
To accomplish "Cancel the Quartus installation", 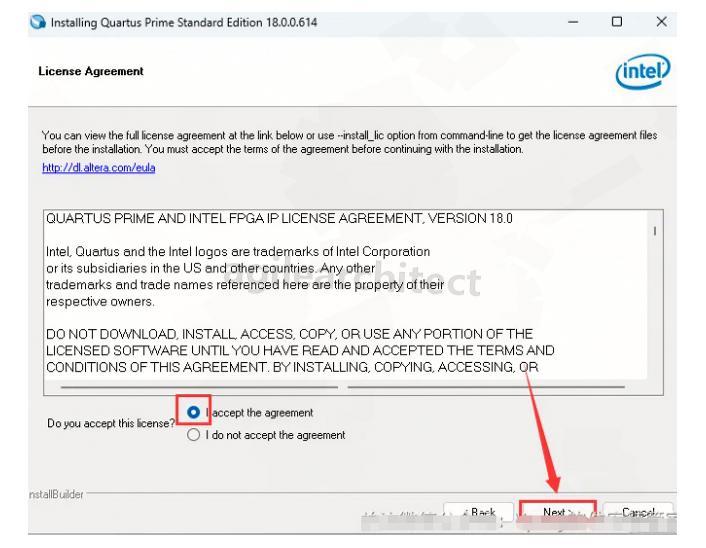I will [638, 512].
